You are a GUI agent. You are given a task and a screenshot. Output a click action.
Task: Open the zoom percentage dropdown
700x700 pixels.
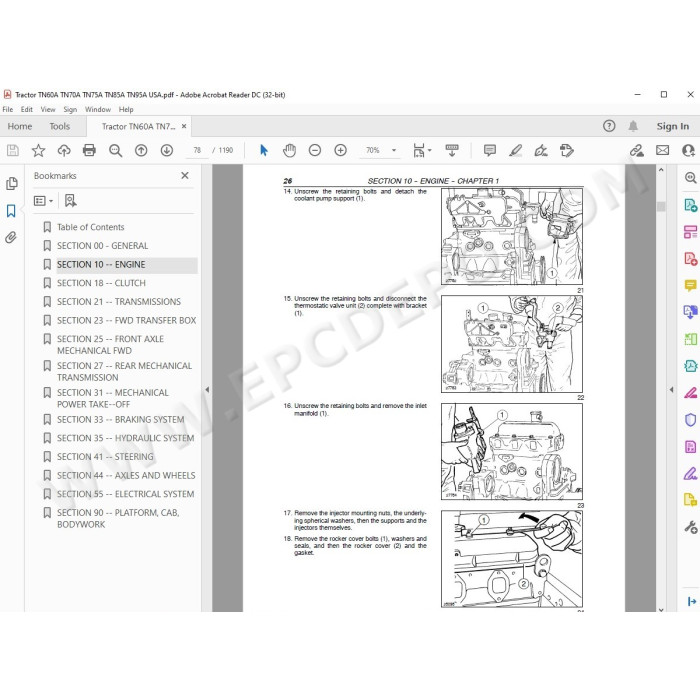click(x=394, y=150)
